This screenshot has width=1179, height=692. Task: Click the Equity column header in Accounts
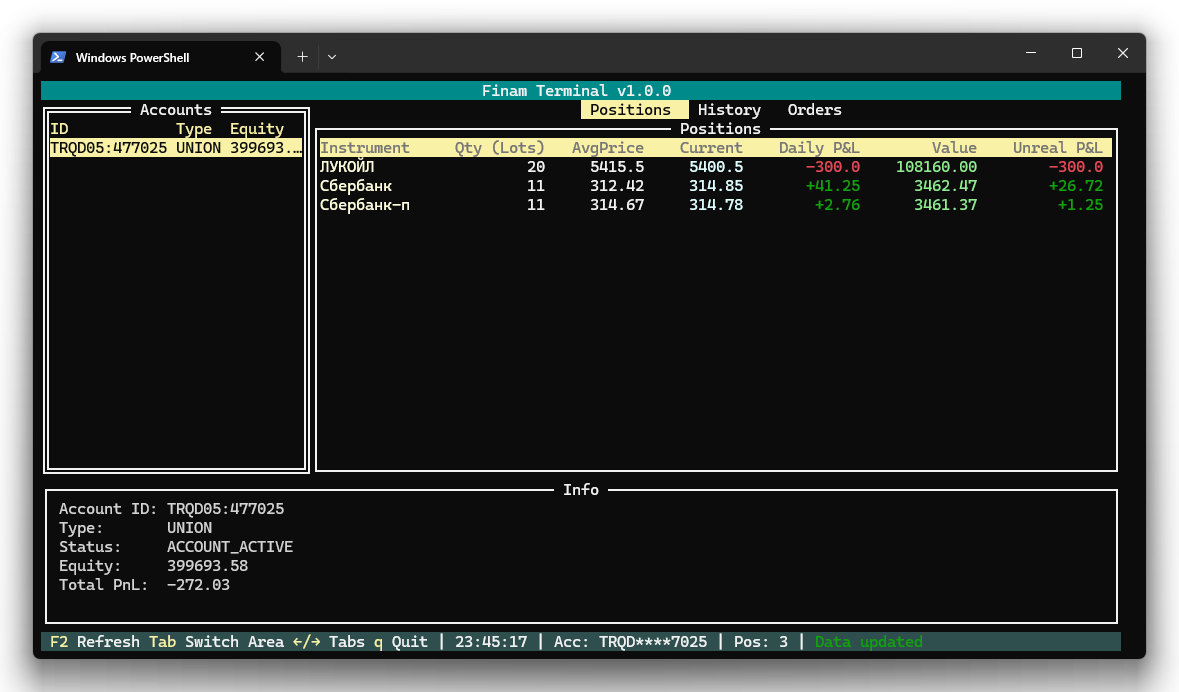257,129
